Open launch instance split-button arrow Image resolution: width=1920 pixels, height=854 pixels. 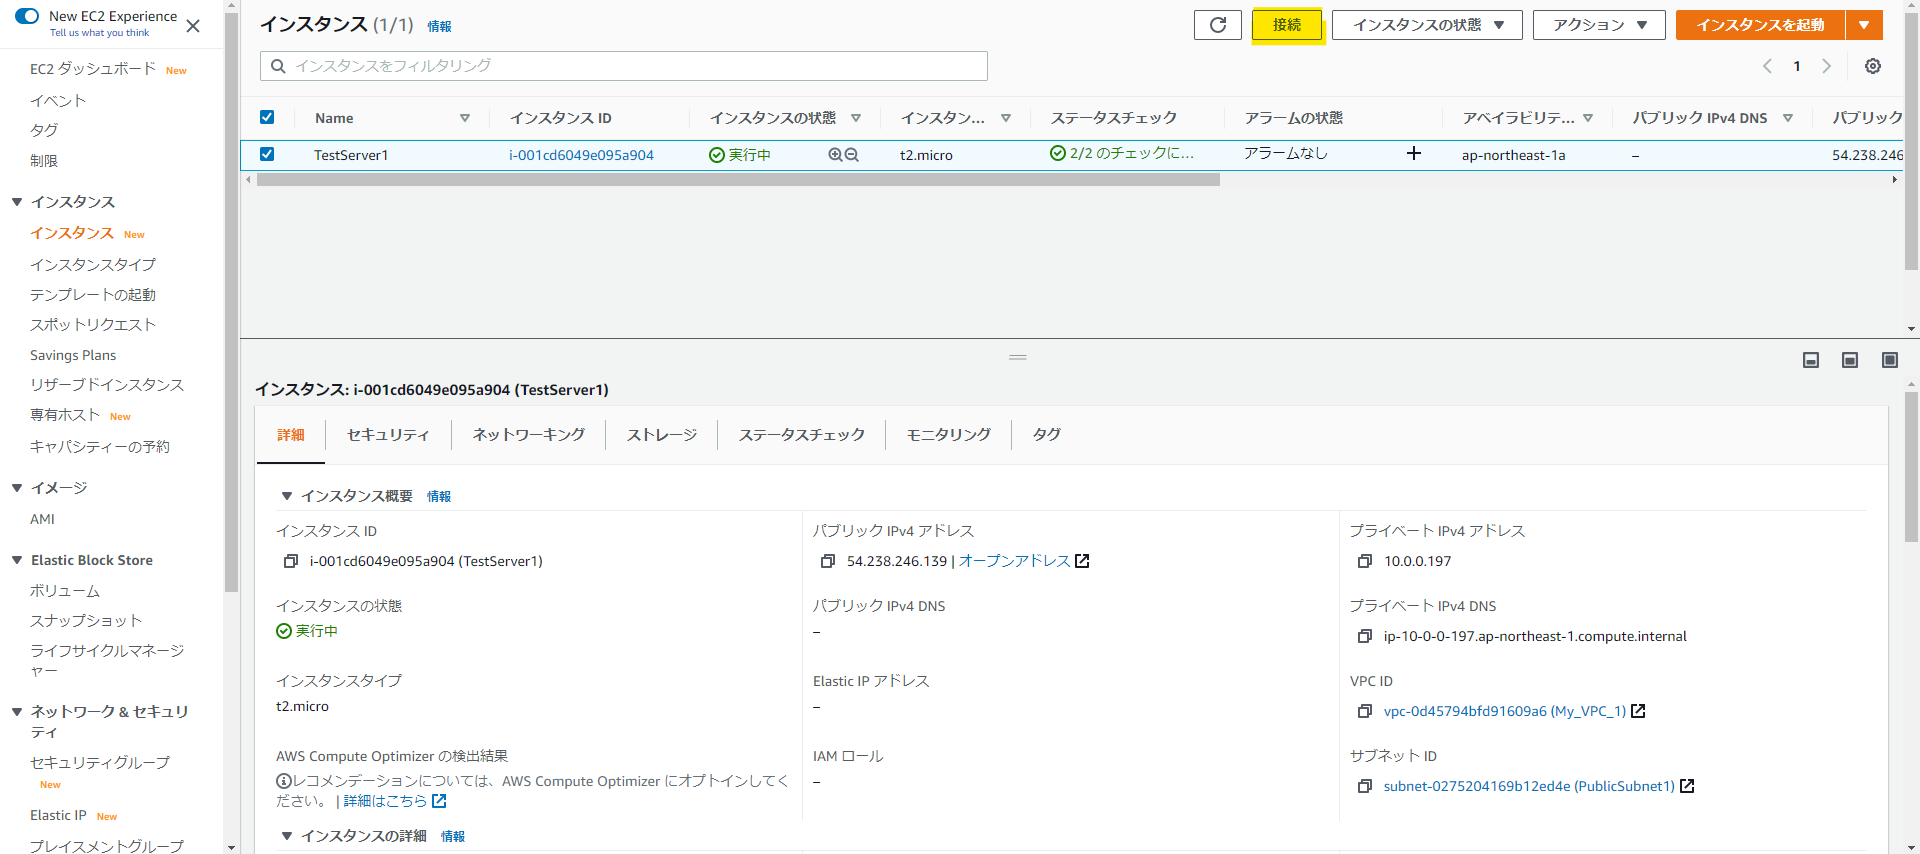[x=1864, y=25]
